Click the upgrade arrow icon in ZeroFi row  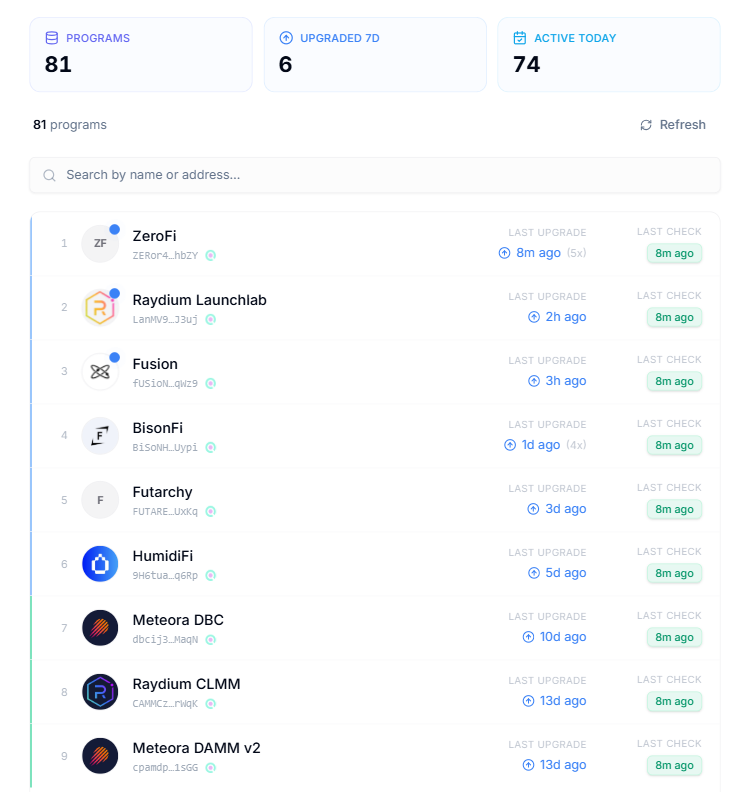(504, 253)
